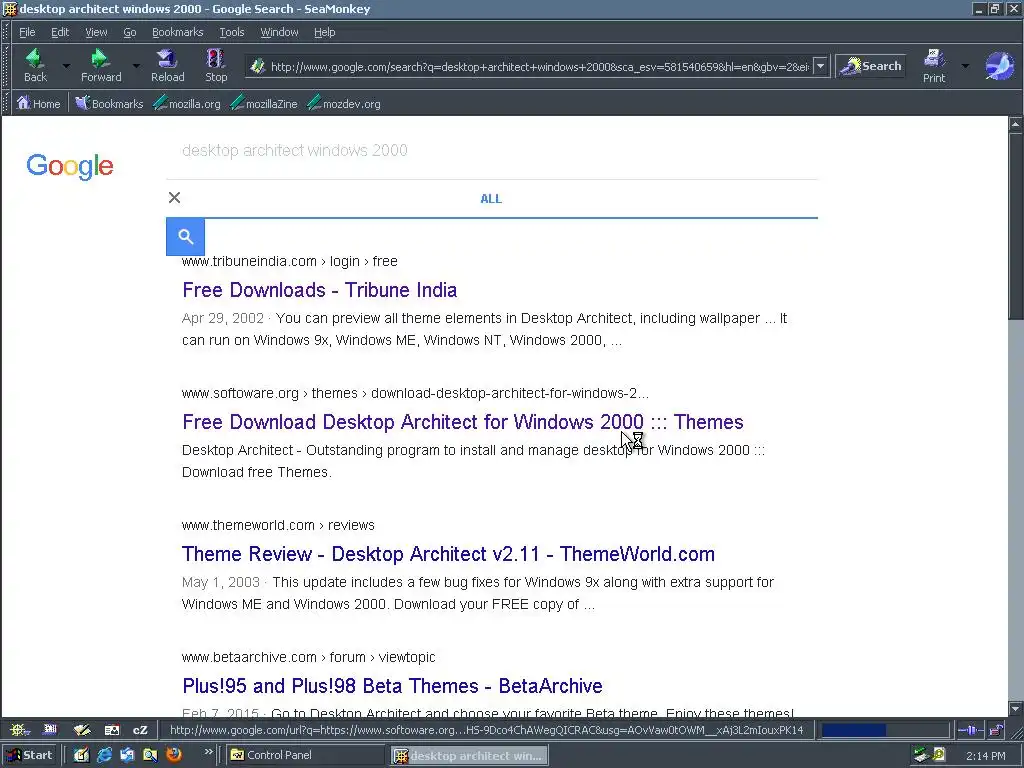1024x768 pixels.
Task: Click the blue magnifier search button
Action: pyautogui.click(x=185, y=236)
